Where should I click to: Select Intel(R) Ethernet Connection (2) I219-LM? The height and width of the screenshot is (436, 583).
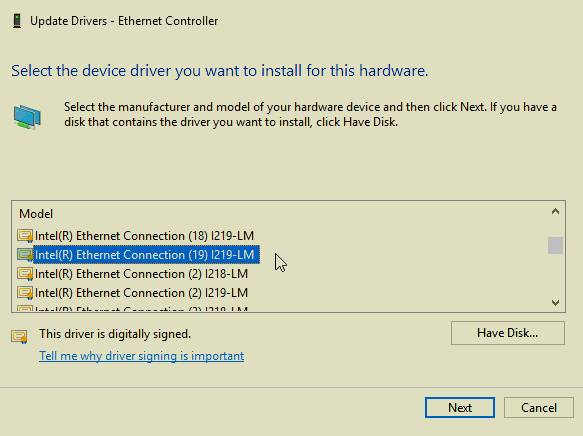click(141, 293)
